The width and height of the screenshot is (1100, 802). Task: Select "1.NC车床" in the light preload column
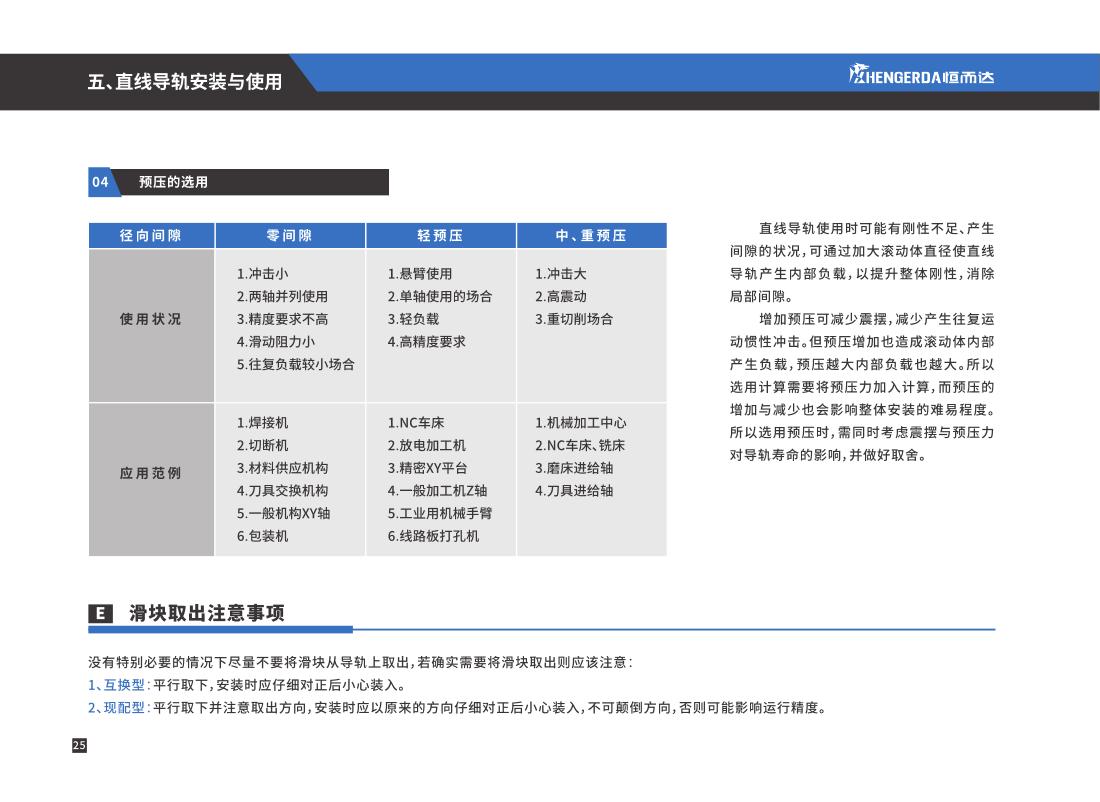coord(416,423)
